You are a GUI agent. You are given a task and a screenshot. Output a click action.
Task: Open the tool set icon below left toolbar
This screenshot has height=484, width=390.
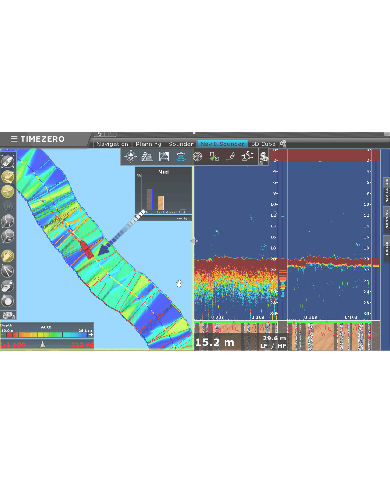pos(8,315)
